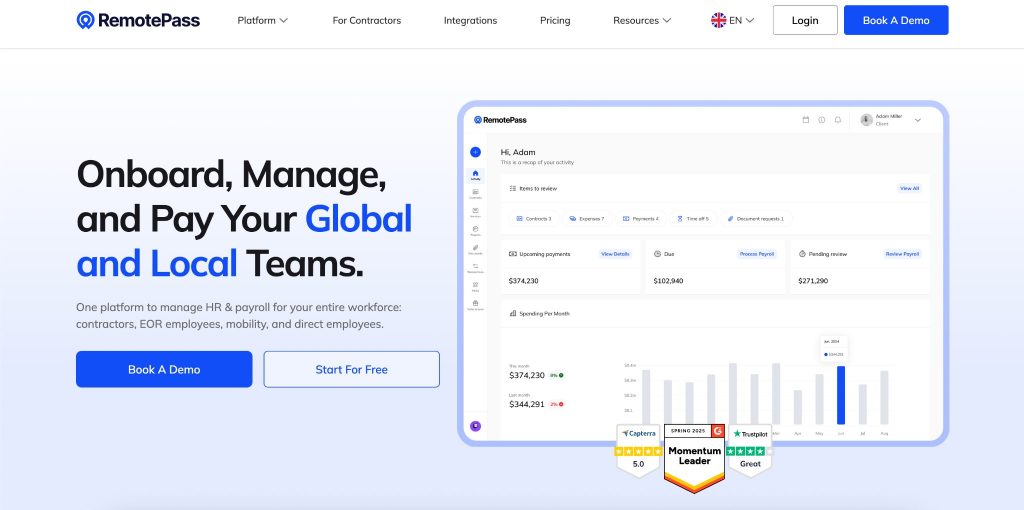Expand the Platform menu chevron
Image resolution: width=1024 pixels, height=510 pixels.
pyautogui.click(x=283, y=20)
